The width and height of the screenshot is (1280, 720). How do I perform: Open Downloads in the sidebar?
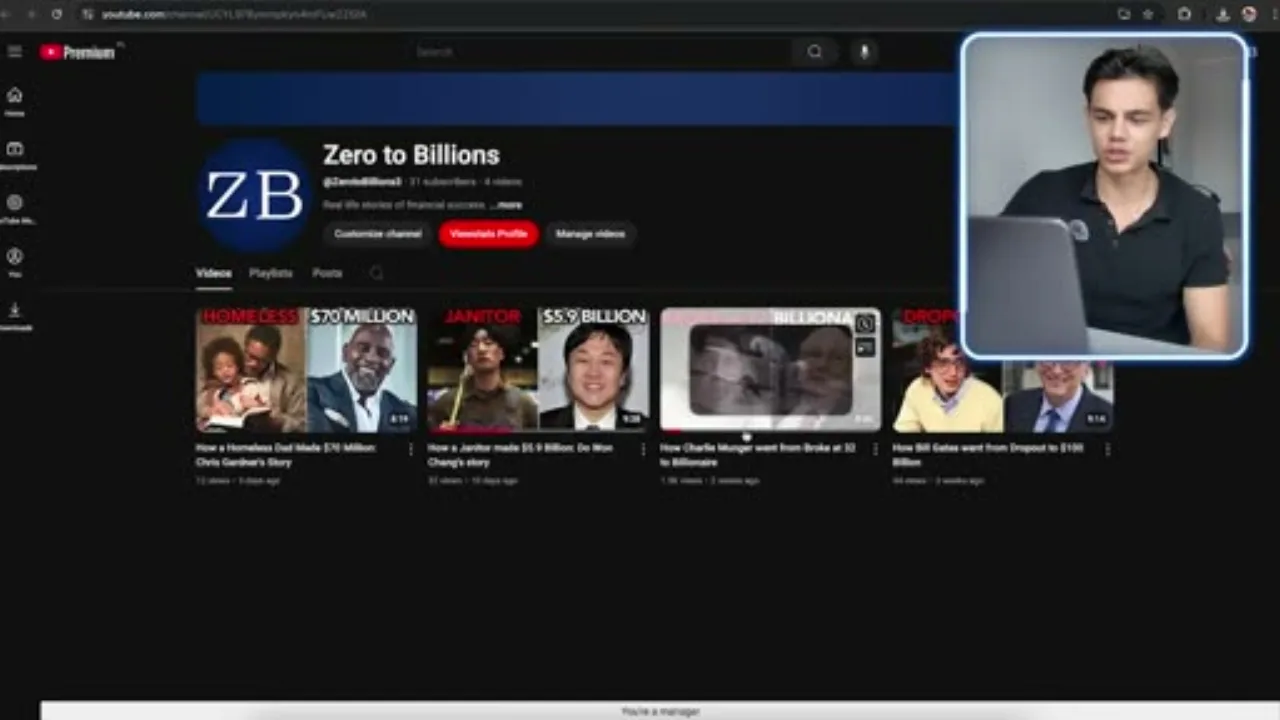[15, 316]
